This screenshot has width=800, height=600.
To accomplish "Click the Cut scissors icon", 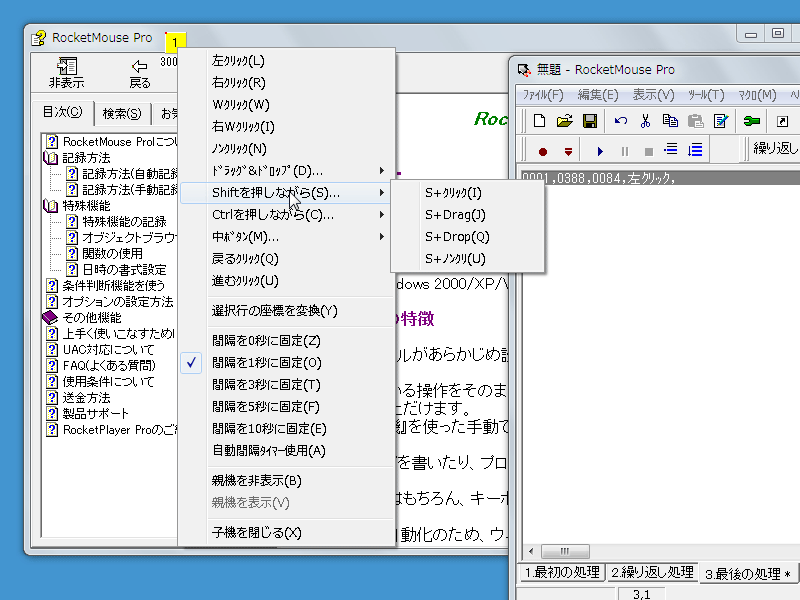I will [645, 121].
